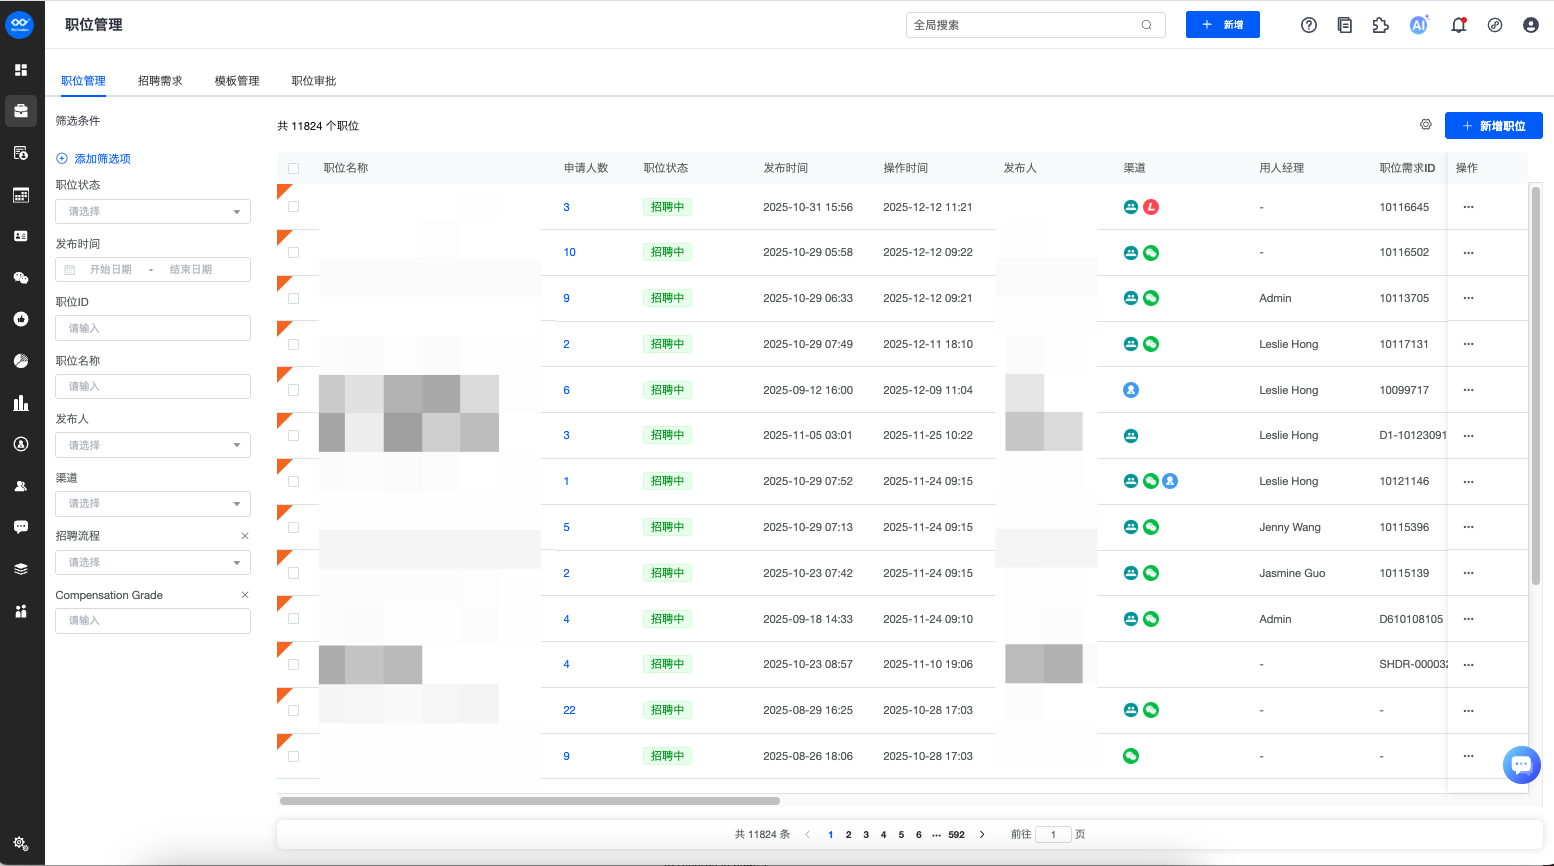1554x866 pixels.
Task: Select the checkbox for request ID 10113705
Action: click(293, 298)
